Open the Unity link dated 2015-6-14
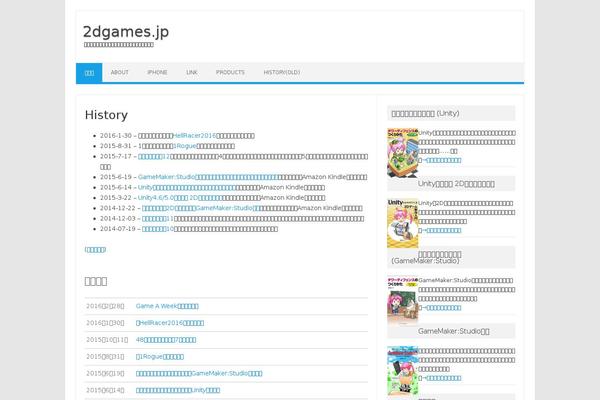600x400 pixels. pyautogui.click(x=187, y=187)
